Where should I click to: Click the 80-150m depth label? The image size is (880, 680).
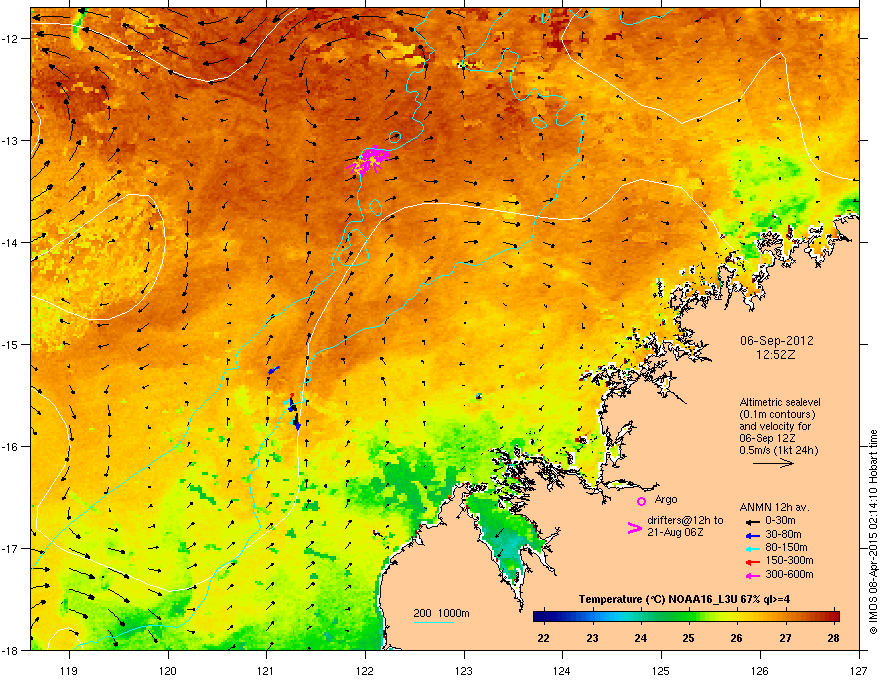pyautogui.click(x=786, y=547)
